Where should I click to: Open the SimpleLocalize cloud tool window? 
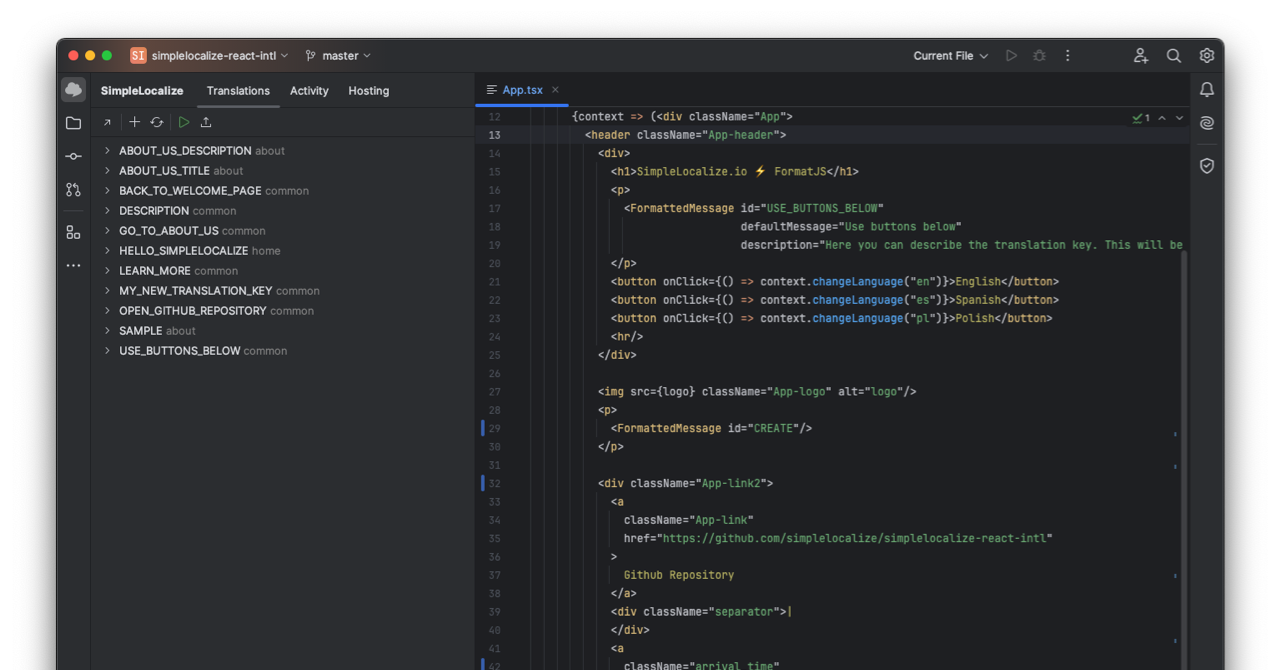[x=73, y=90]
